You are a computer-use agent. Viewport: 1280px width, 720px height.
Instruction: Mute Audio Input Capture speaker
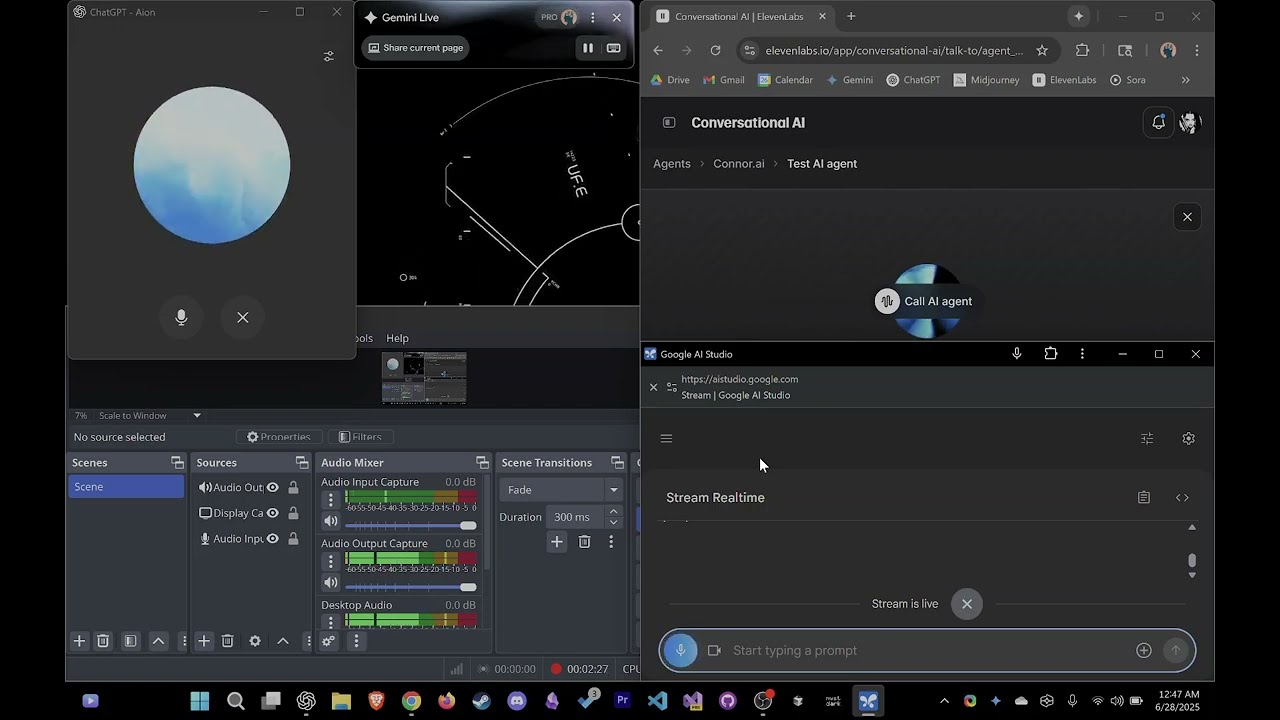pyautogui.click(x=330, y=521)
